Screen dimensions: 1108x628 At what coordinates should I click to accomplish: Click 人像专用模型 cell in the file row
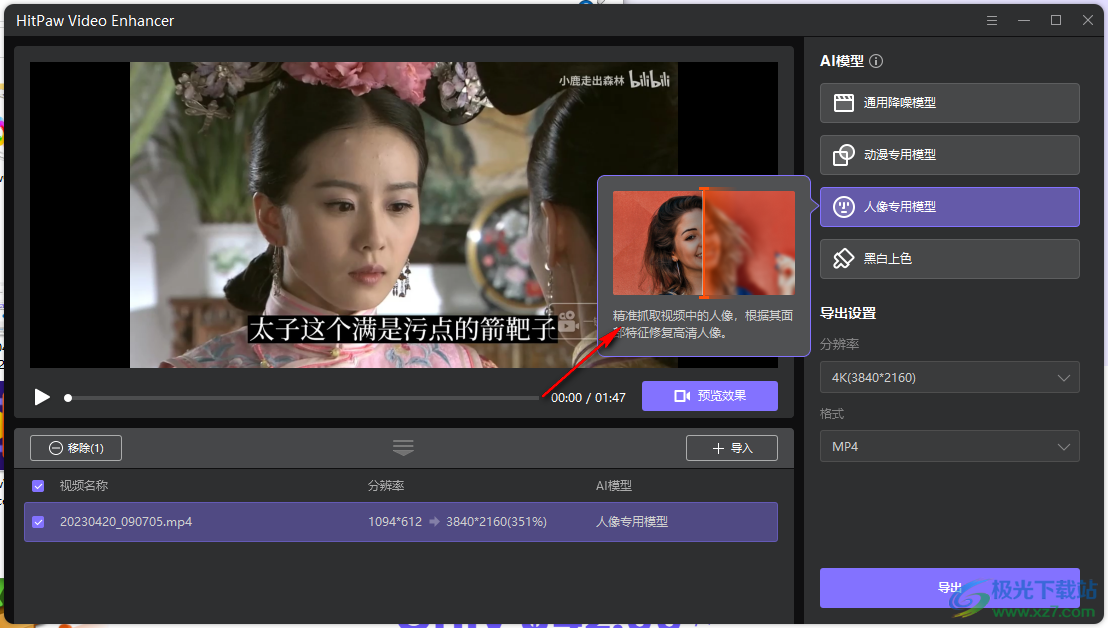coord(632,522)
